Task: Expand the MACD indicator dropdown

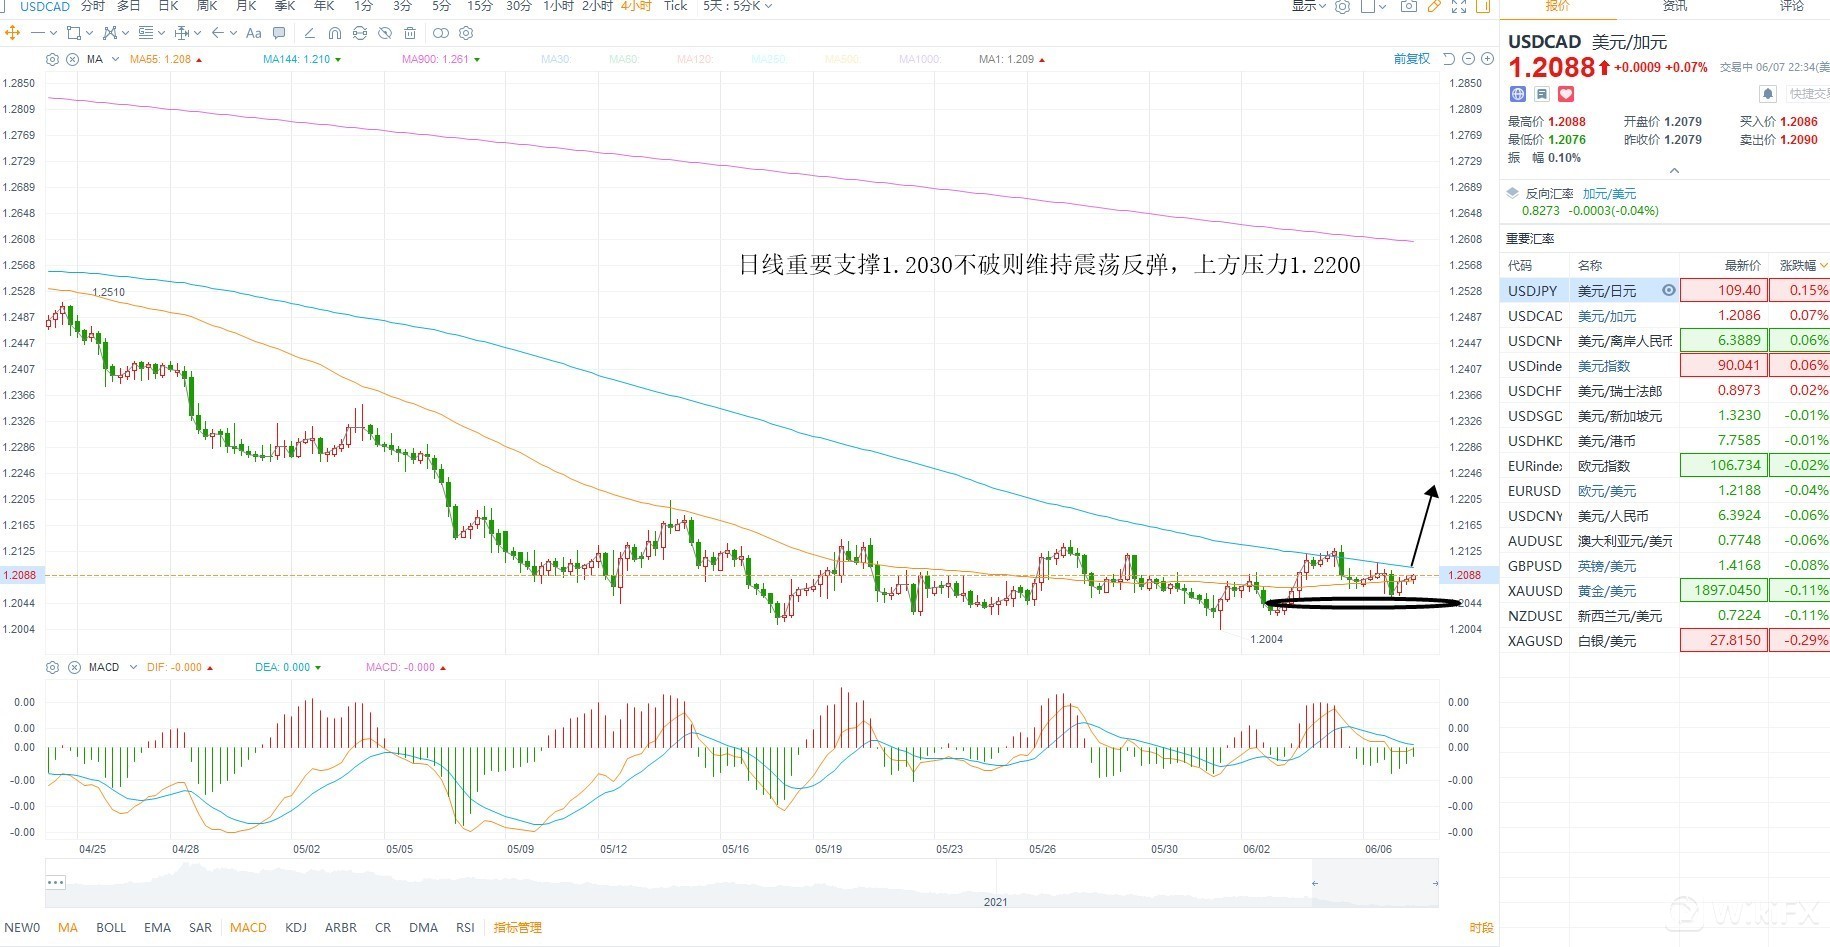Action: click(133, 667)
